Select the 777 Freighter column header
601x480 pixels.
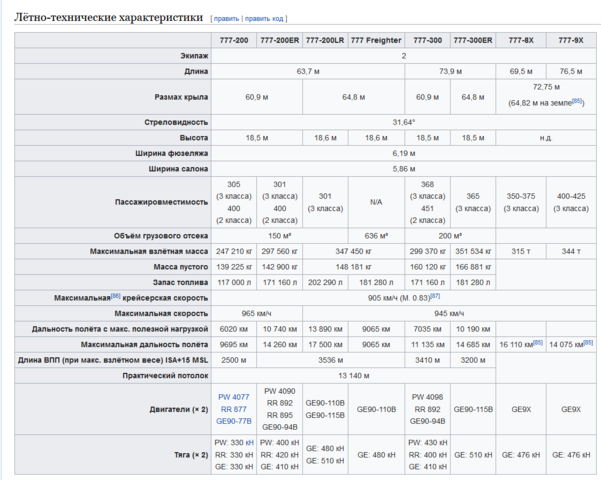coord(376,40)
